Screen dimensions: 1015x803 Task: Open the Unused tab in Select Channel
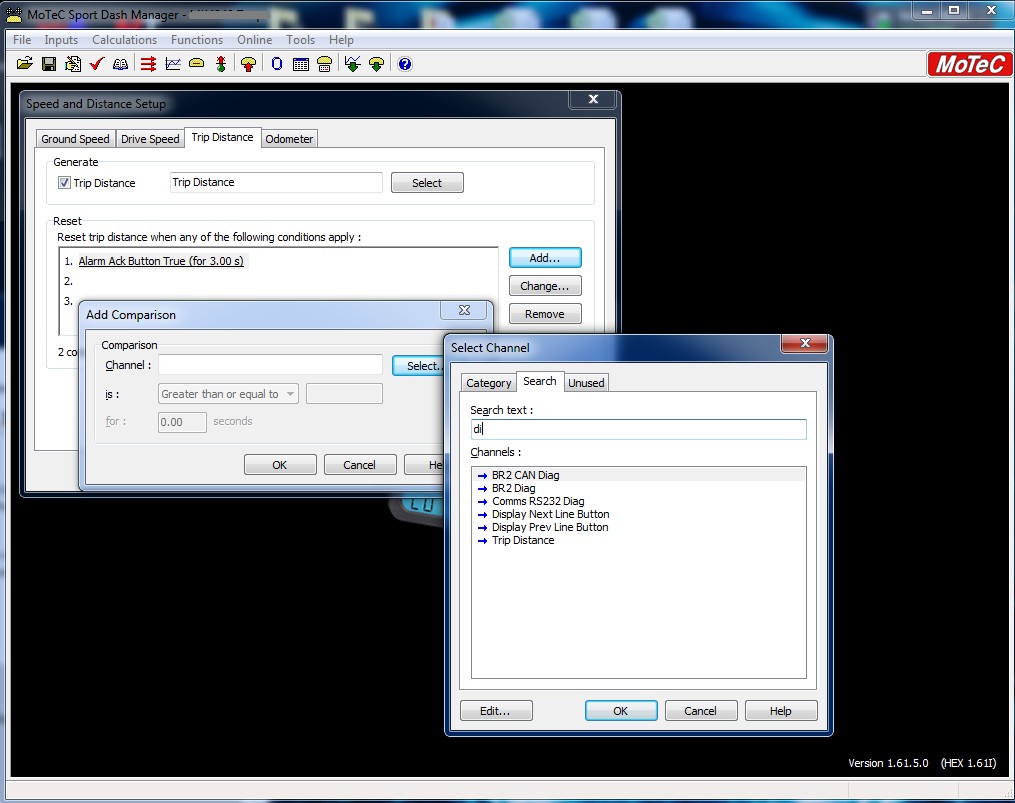586,383
